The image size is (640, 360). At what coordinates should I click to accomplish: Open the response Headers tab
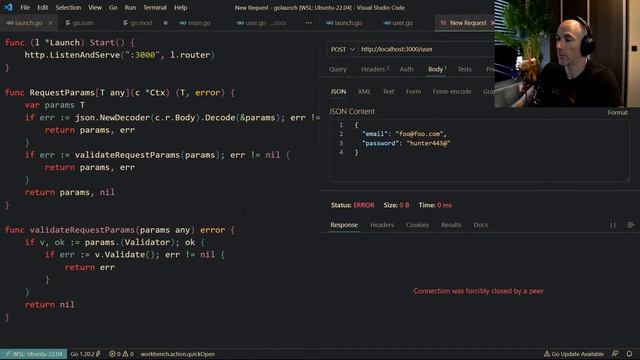point(382,225)
